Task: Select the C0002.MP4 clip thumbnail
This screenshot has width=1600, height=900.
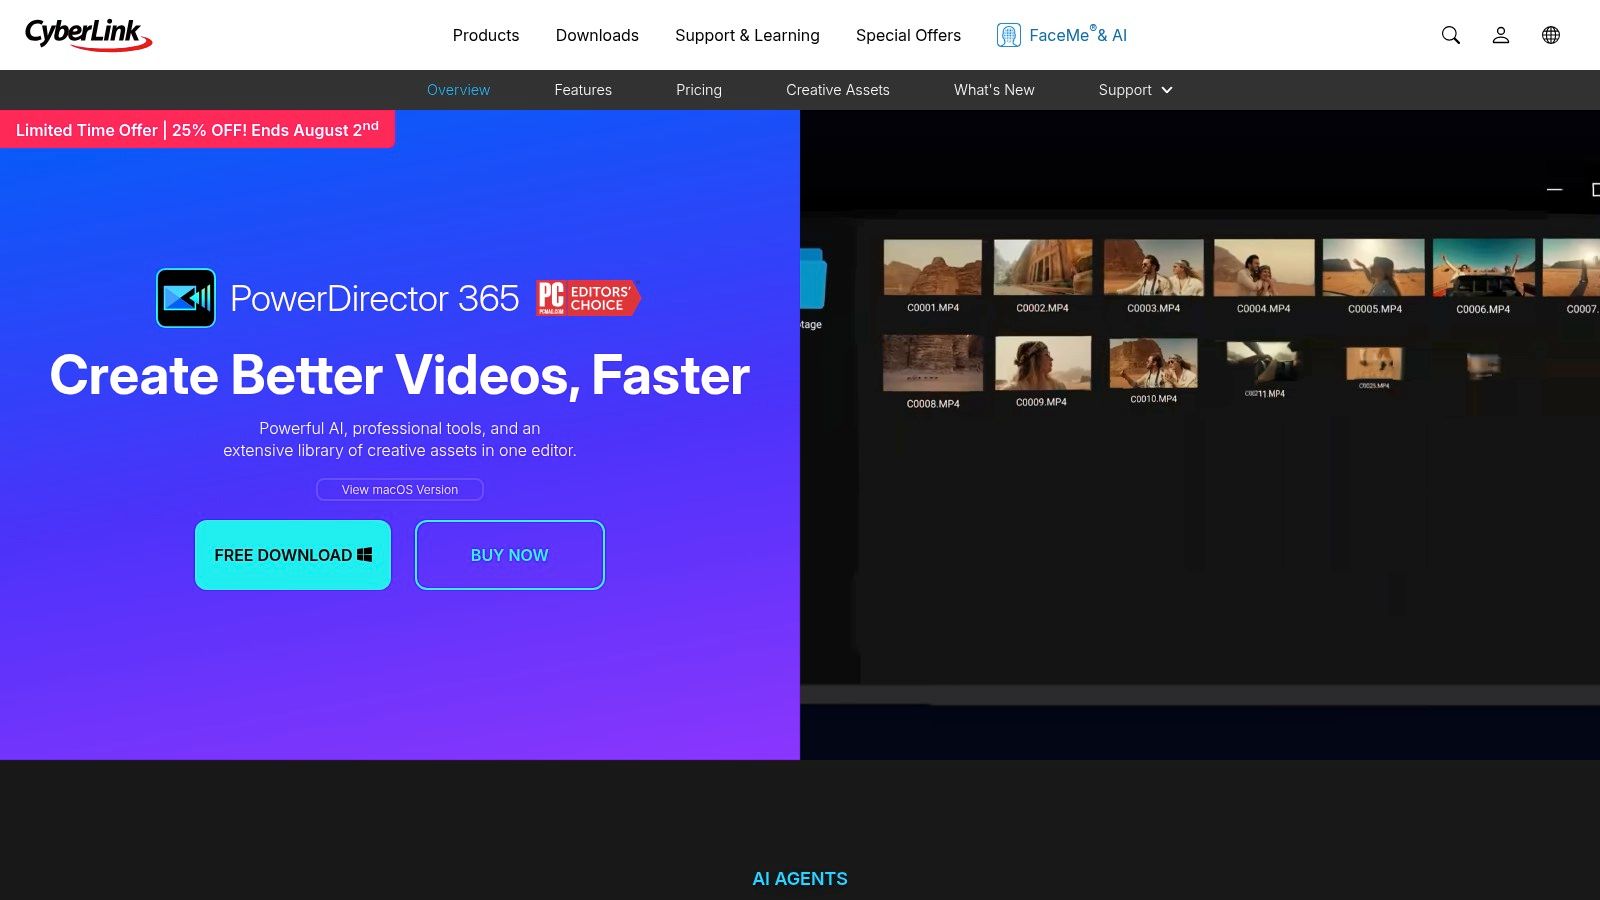Action: [1043, 267]
